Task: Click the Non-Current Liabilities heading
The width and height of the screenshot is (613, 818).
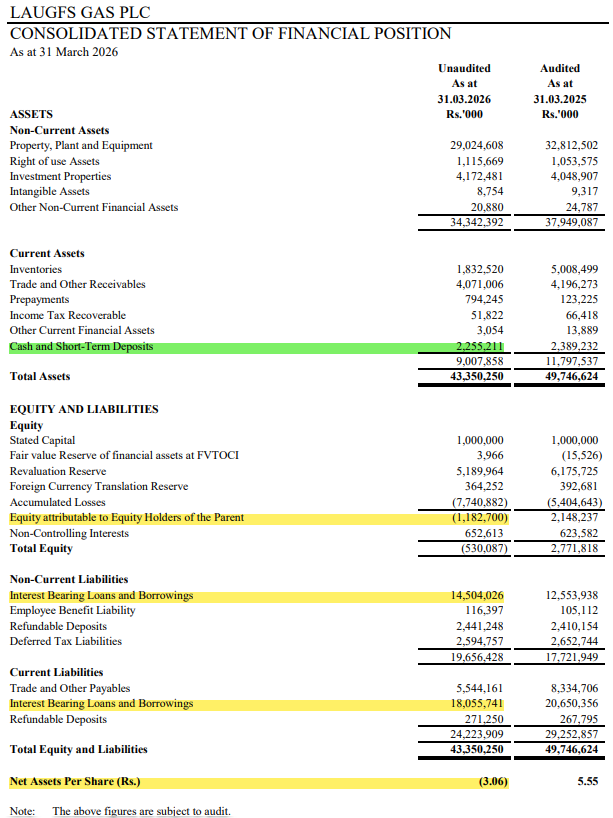Action: tap(69, 580)
